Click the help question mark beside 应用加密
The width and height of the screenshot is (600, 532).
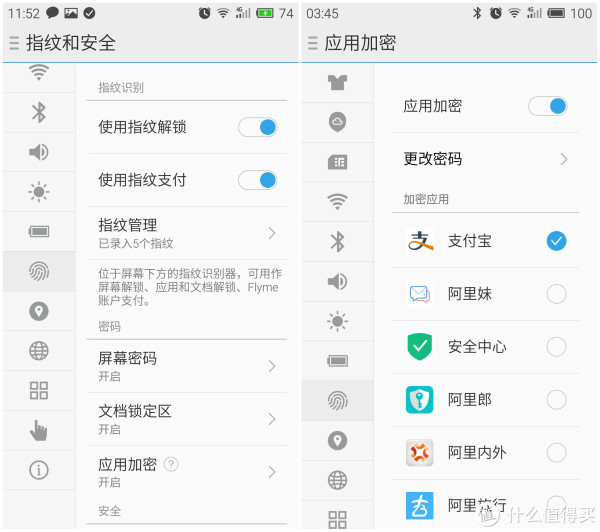point(171,464)
